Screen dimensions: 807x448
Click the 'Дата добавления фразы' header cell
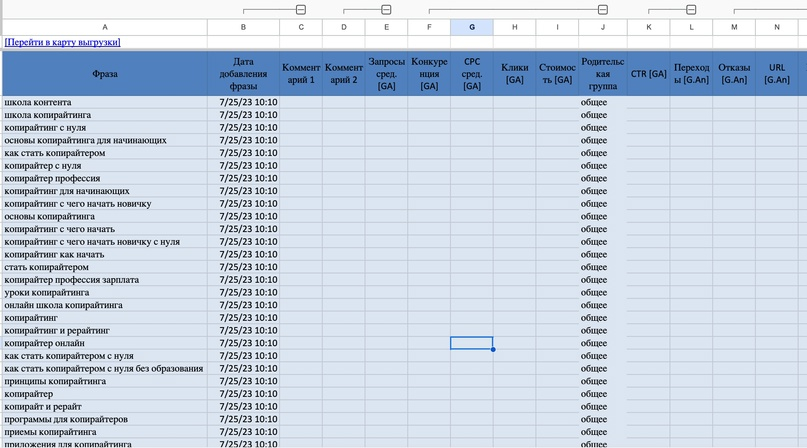pos(243,73)
